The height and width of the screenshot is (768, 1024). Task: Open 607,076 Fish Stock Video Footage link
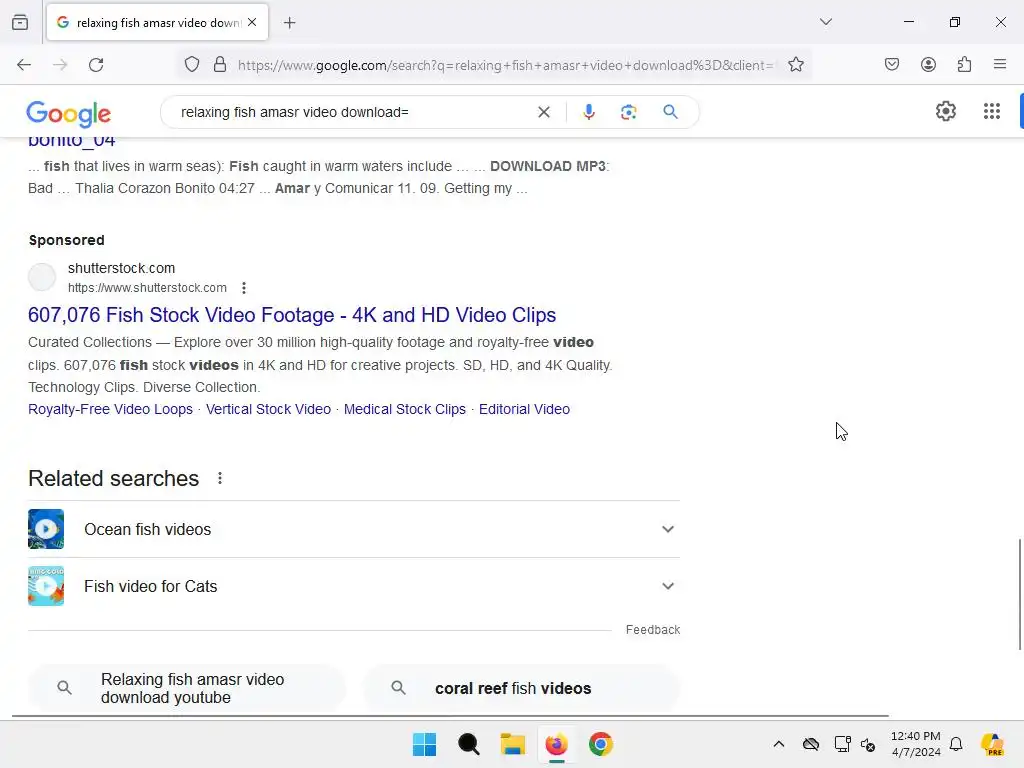pos(292,315)
